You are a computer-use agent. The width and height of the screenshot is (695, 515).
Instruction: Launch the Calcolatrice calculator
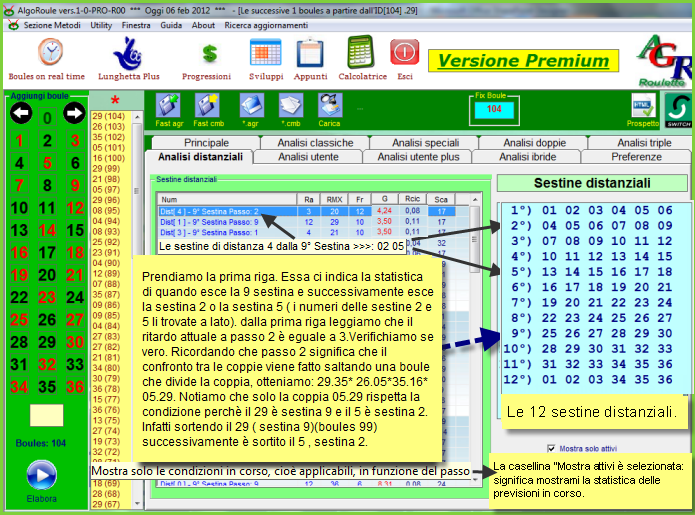(x=360, y=52)
